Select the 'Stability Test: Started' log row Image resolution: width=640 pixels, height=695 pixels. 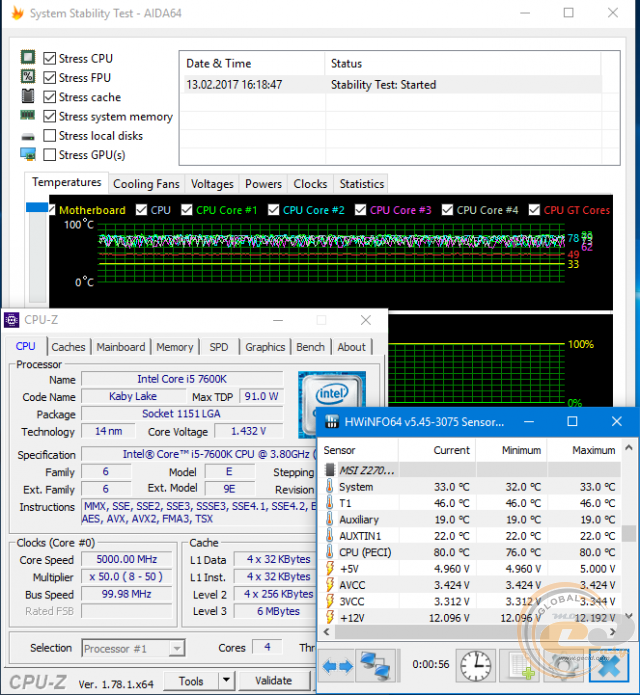coord(392,85)
